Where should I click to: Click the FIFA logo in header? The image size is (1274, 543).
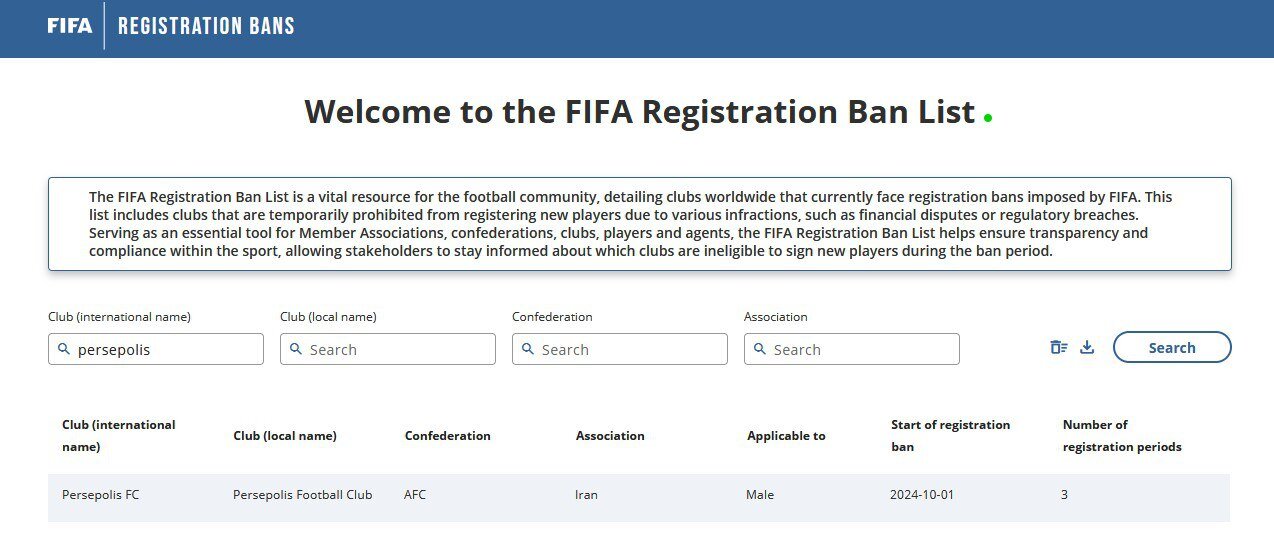pyautogui.click(x=69, y=26)
